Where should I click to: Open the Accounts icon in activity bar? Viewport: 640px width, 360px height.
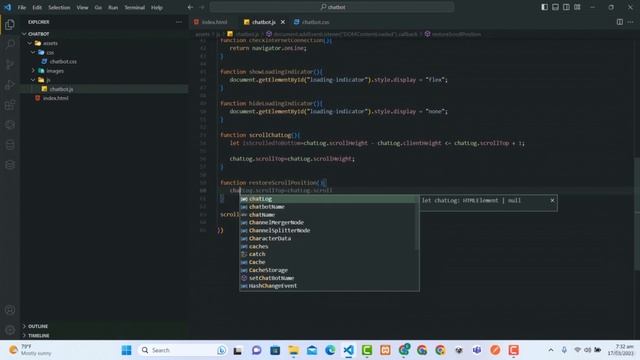(10, 310)
